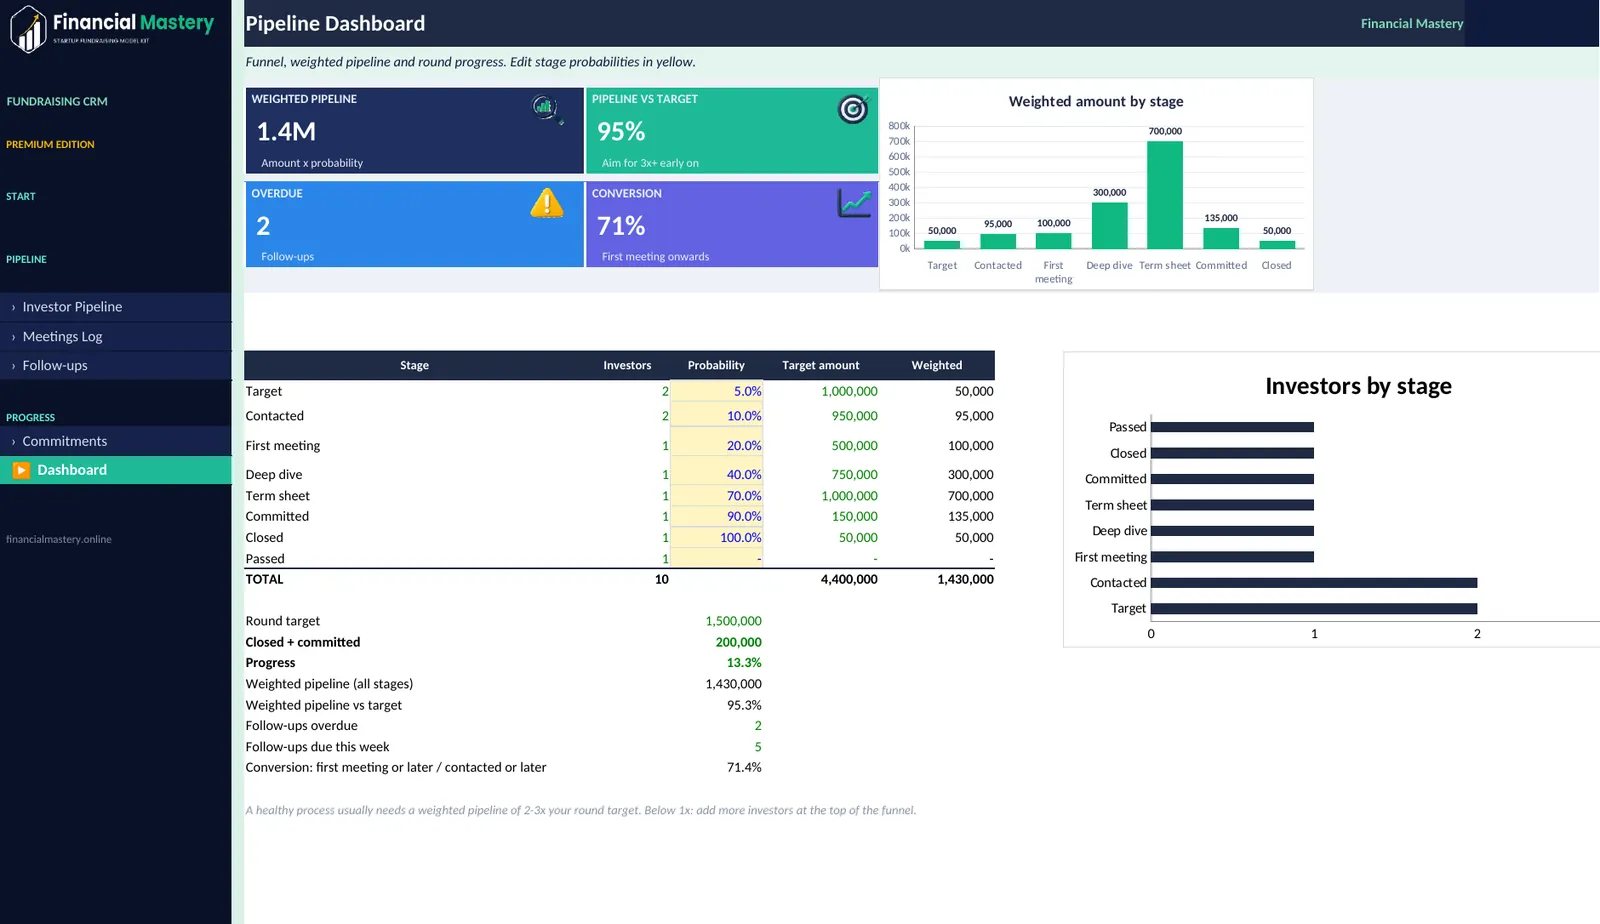
Task: Open the Commitments sheet
Action: [x=116, y=441]
